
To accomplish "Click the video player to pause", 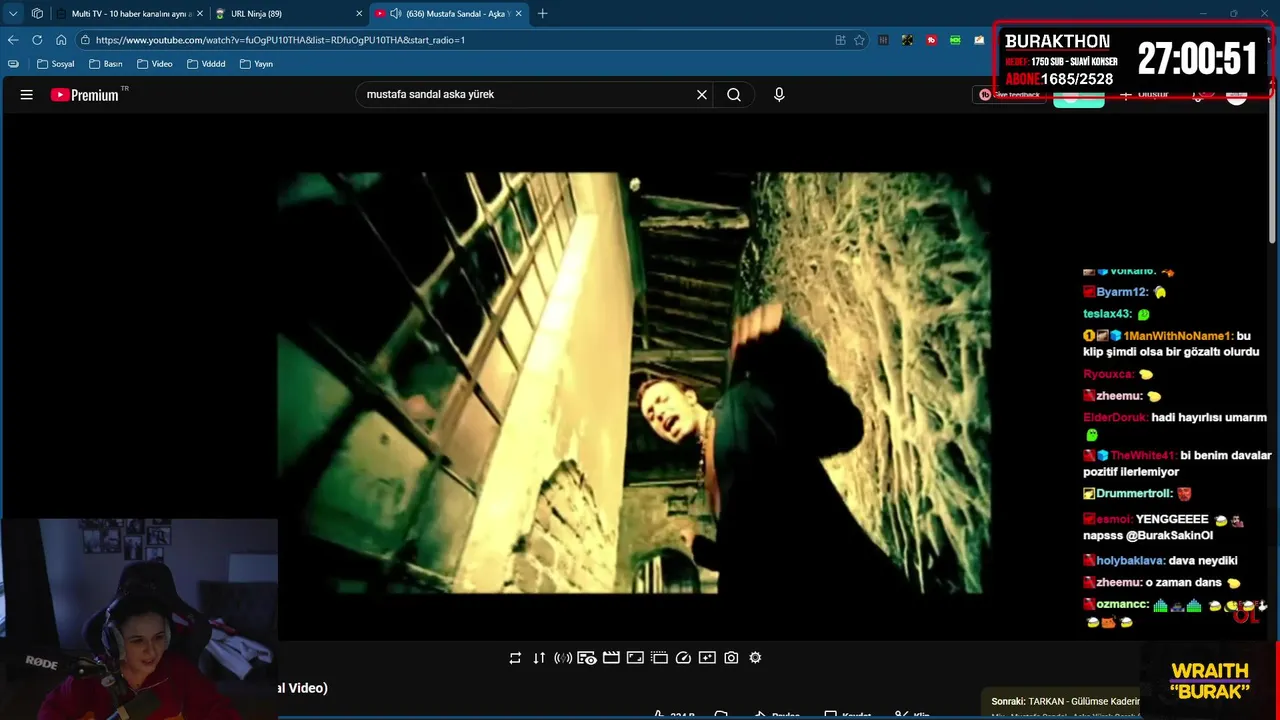I will (635, 383).
